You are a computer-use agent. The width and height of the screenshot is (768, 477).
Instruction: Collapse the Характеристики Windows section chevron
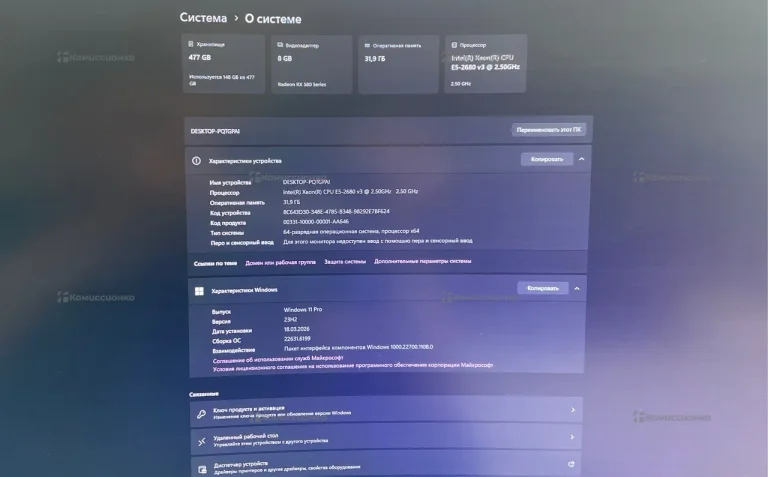click(x=577, y=288)
